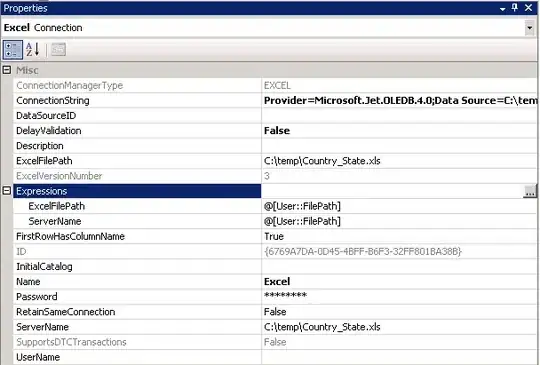The image size is (540, 365).
Task: Click the masked Password value
Action: 285,295
